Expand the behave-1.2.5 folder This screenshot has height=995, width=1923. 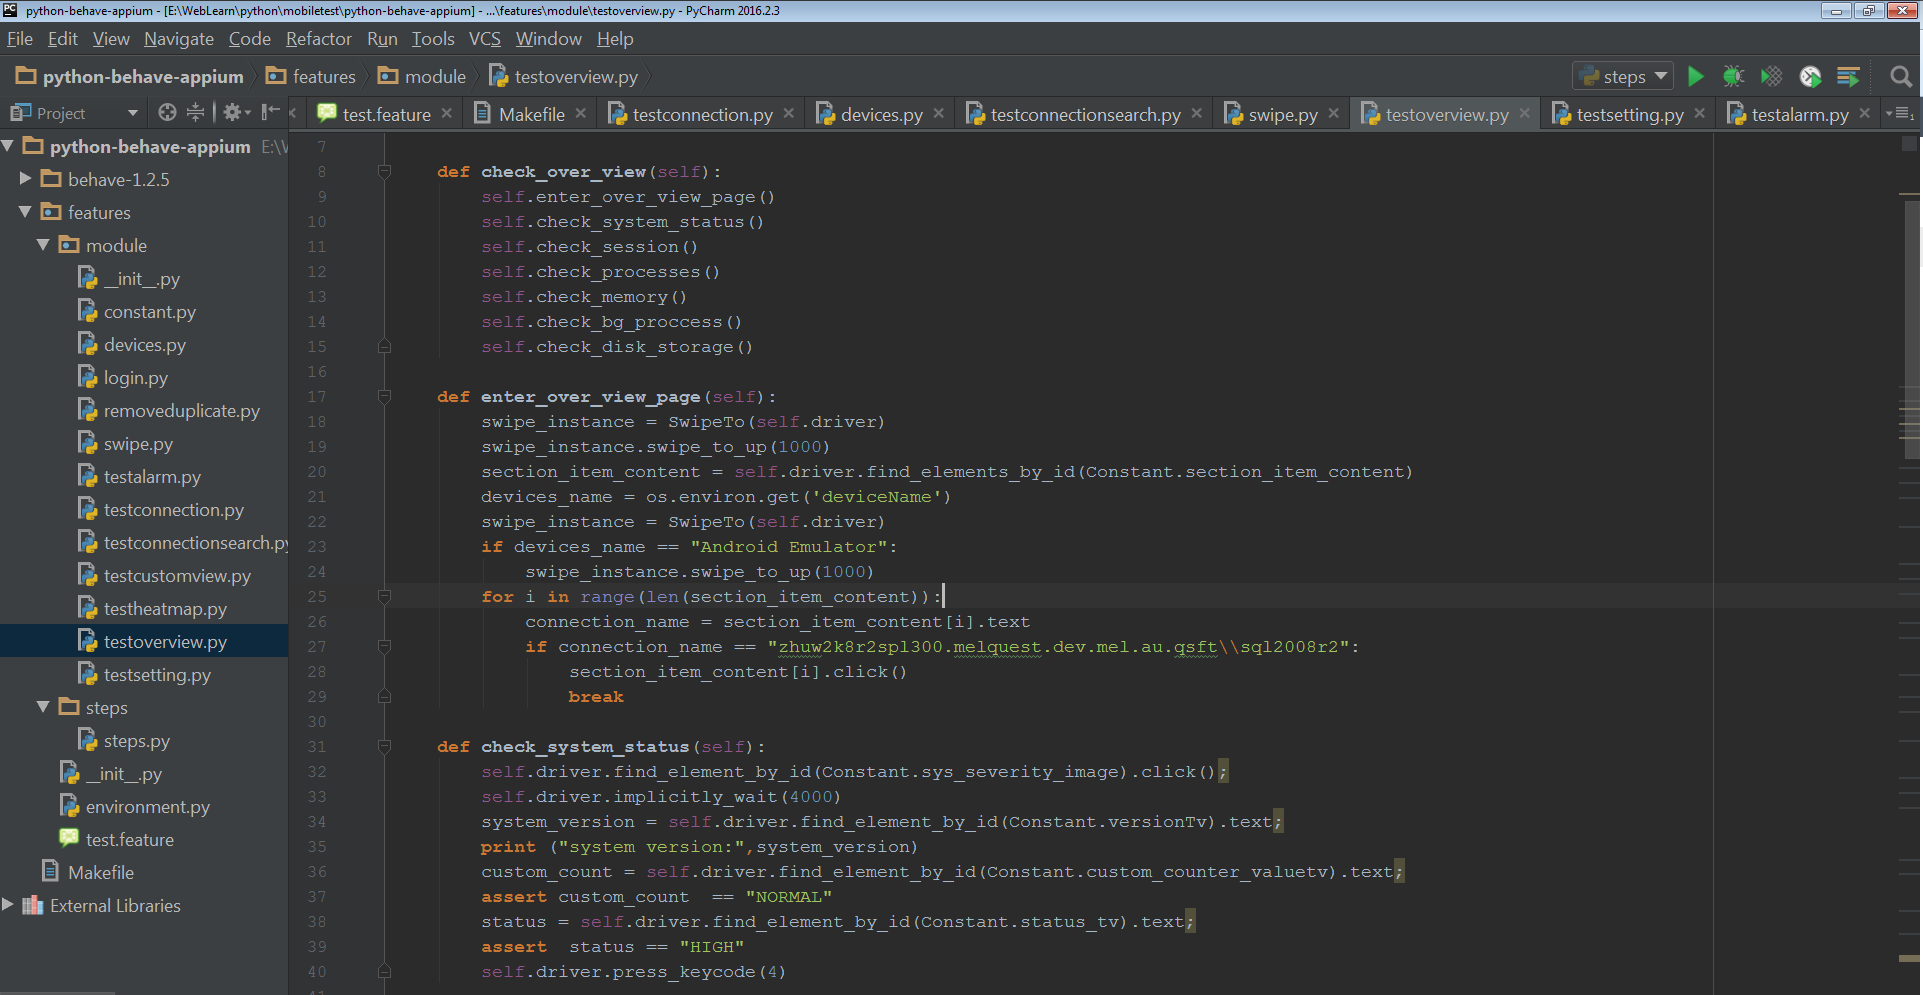(26, 179)
